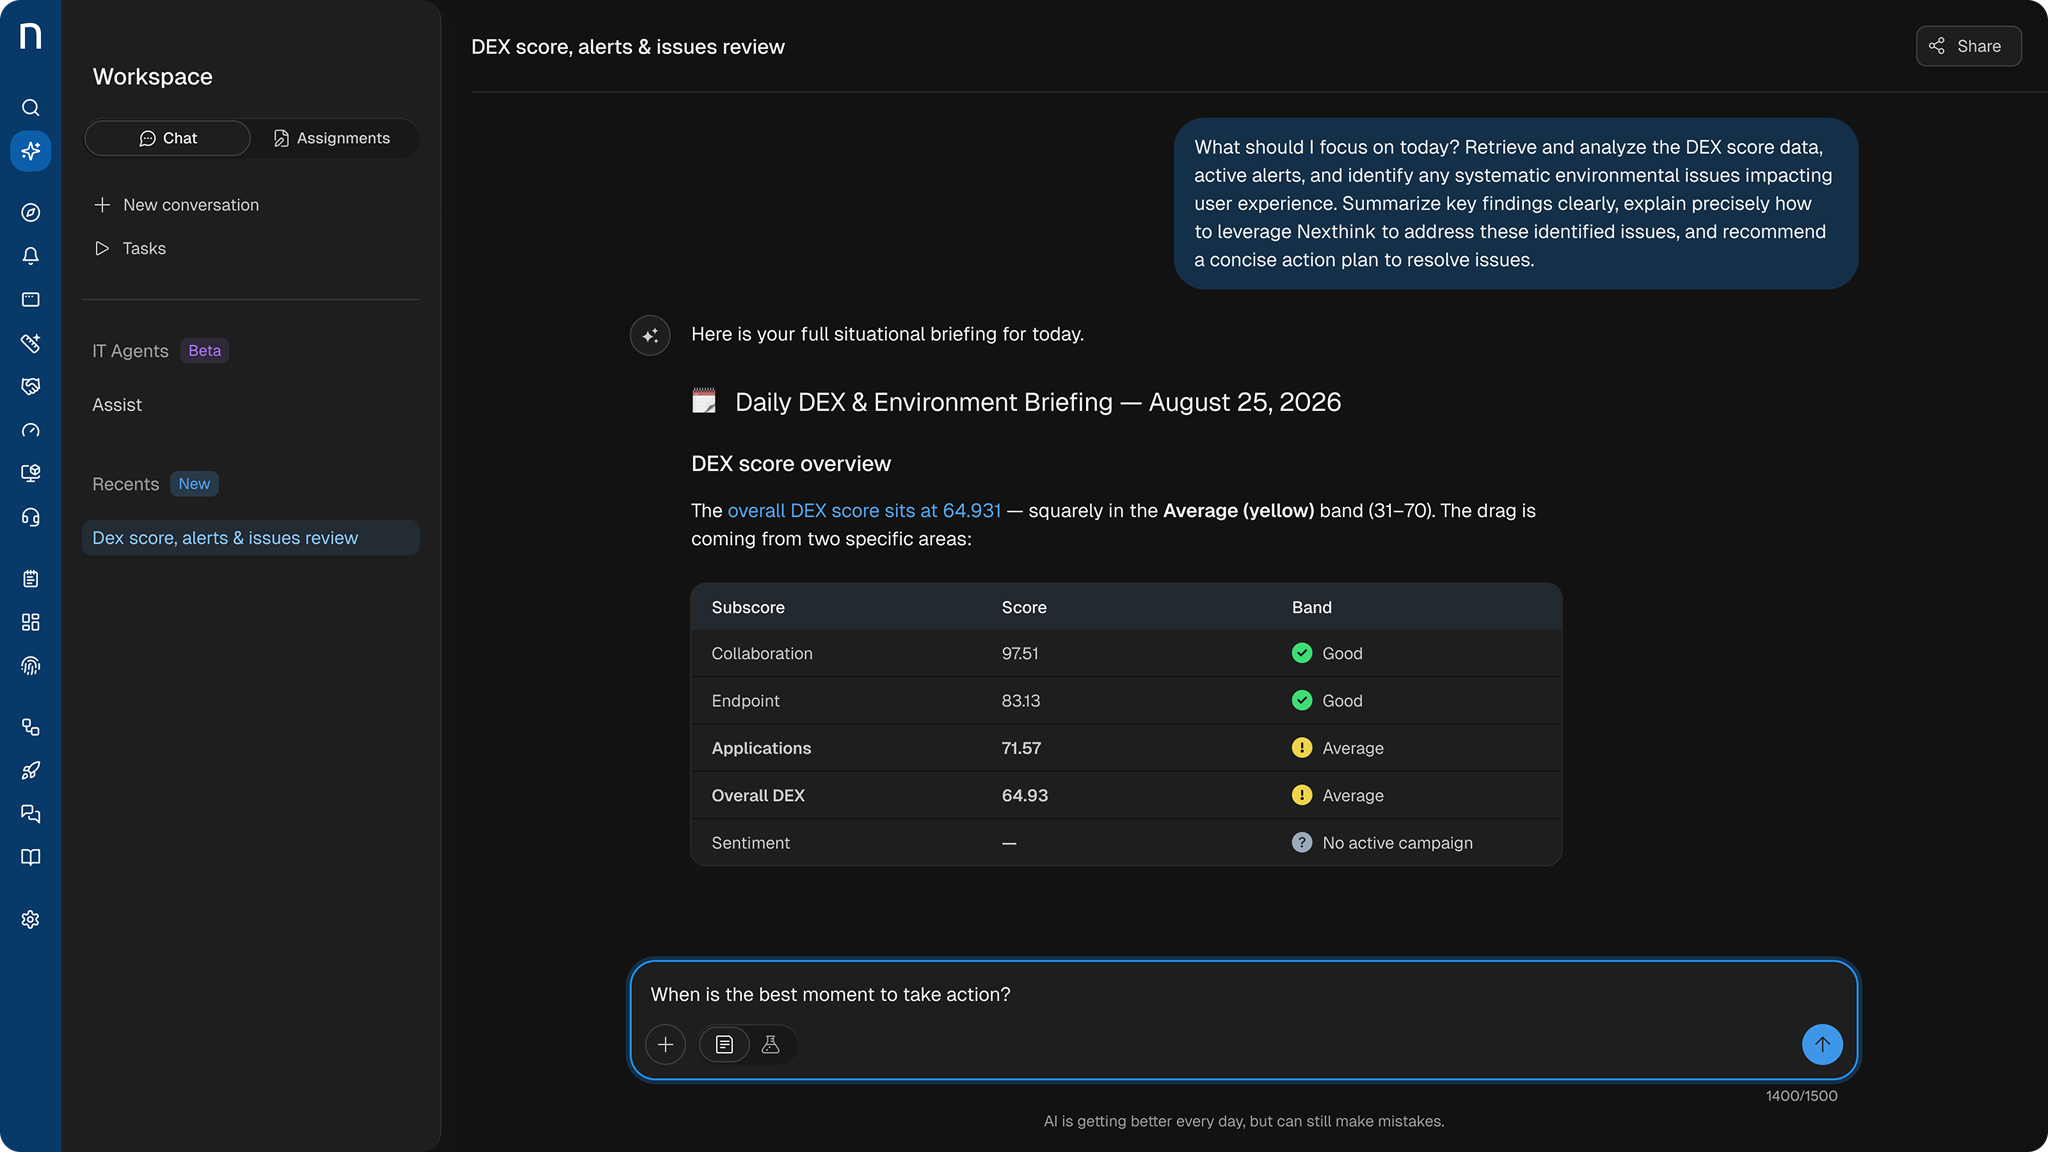2048x1152 pixels.
Task: Open the gauge speedometer icon in the sidebar
Action: click(30, 431)
